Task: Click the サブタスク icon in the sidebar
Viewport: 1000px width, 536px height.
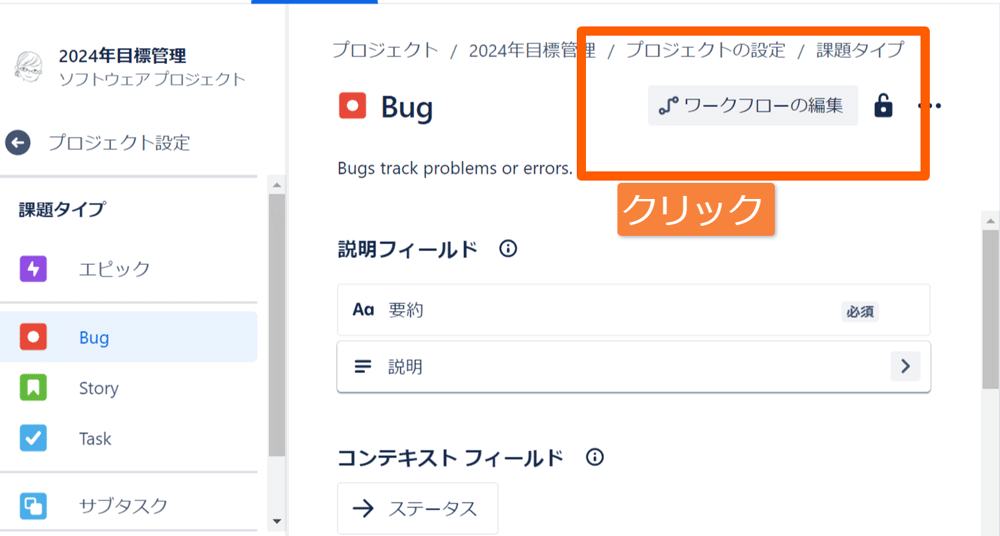Action: [33, 505]
